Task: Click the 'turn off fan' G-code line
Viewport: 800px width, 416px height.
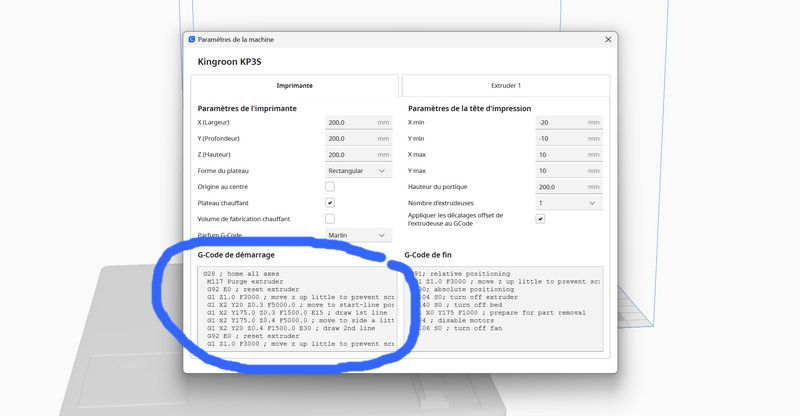Action: tap(458, 328)
